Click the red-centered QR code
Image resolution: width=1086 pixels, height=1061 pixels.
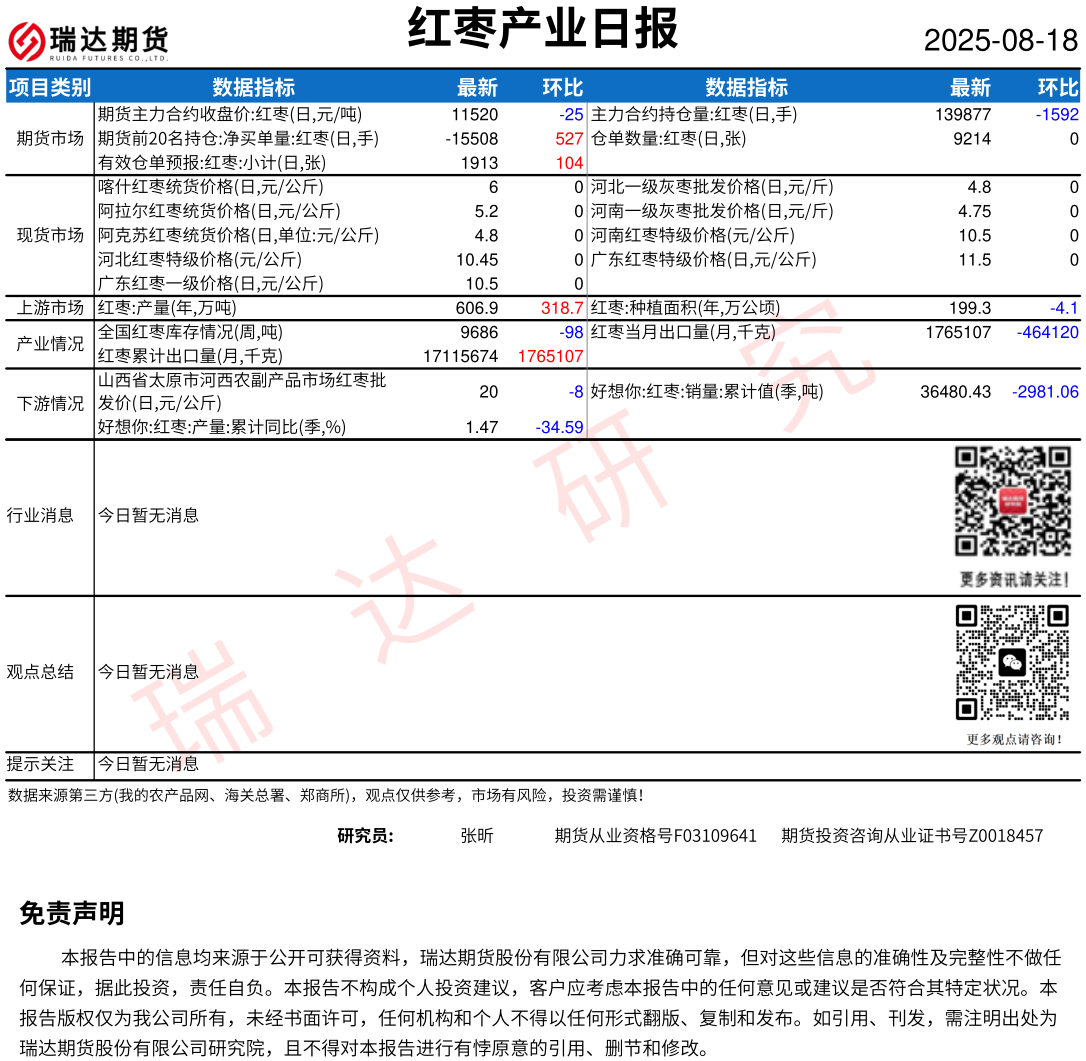click(x=1013, y=501)
